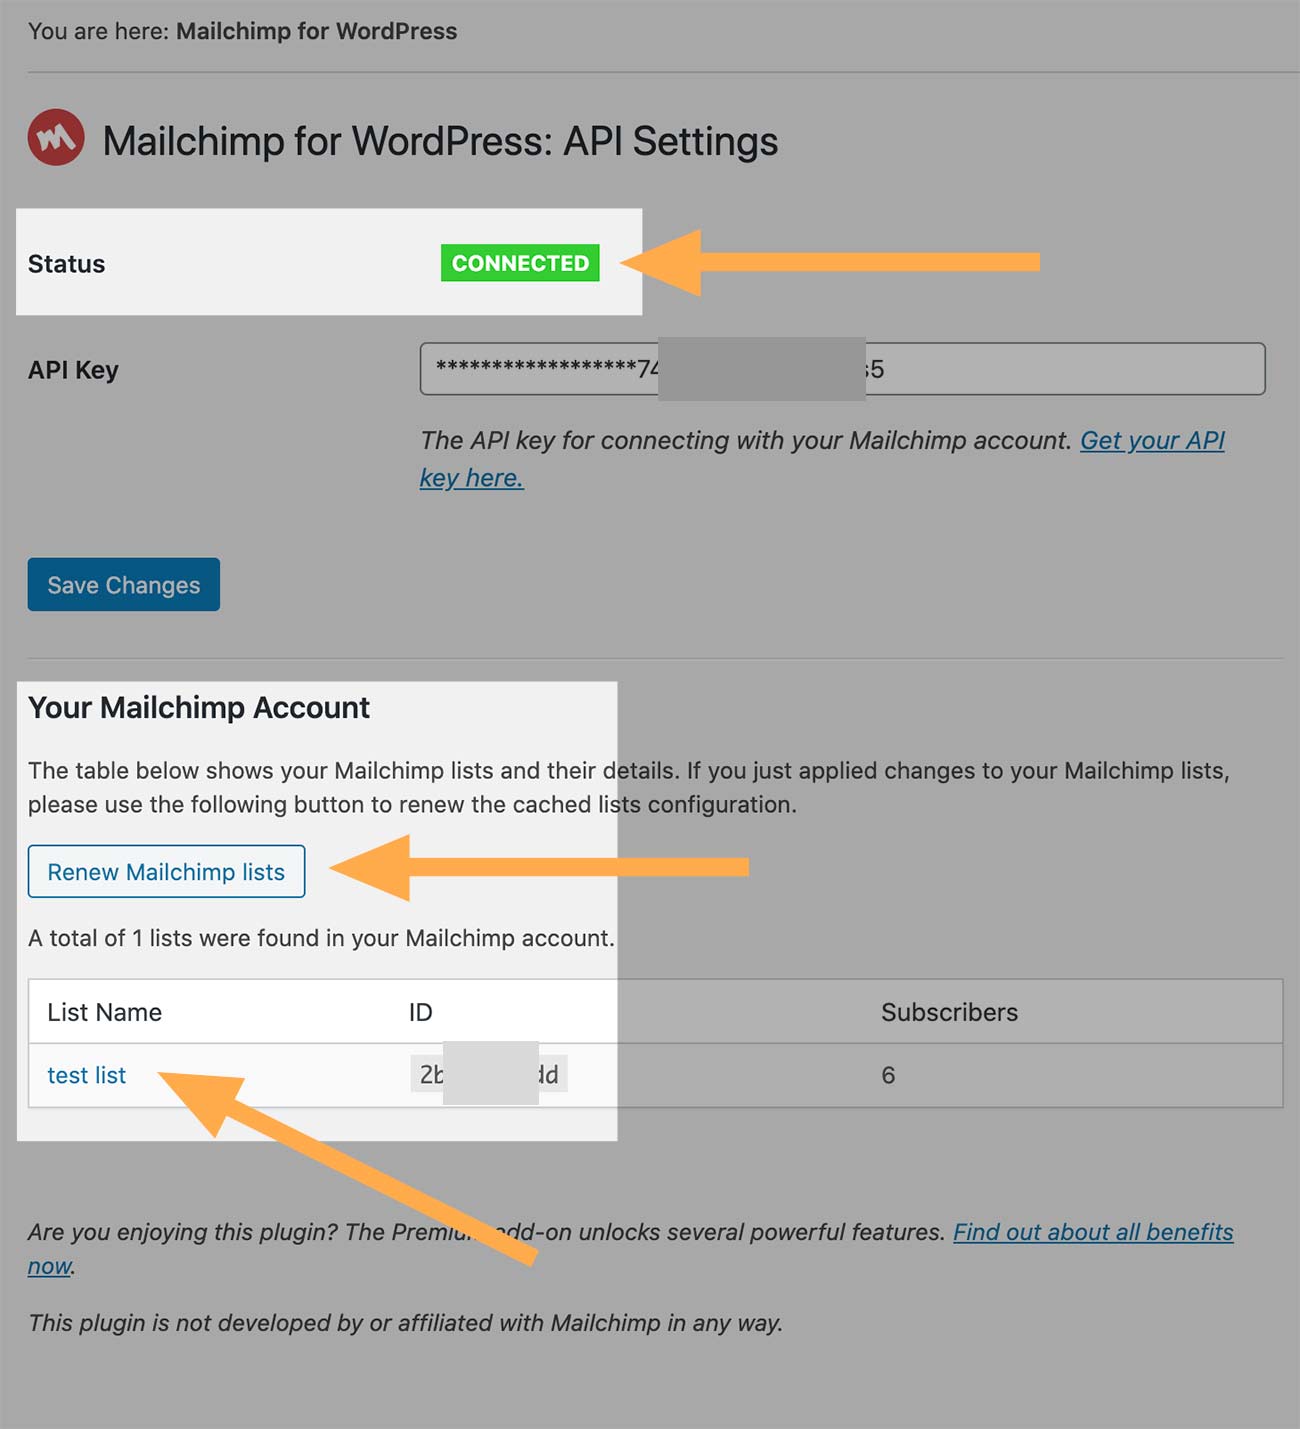Click the API Key row label
Screen dimensions: 1300x1429
tap(71, 369)
